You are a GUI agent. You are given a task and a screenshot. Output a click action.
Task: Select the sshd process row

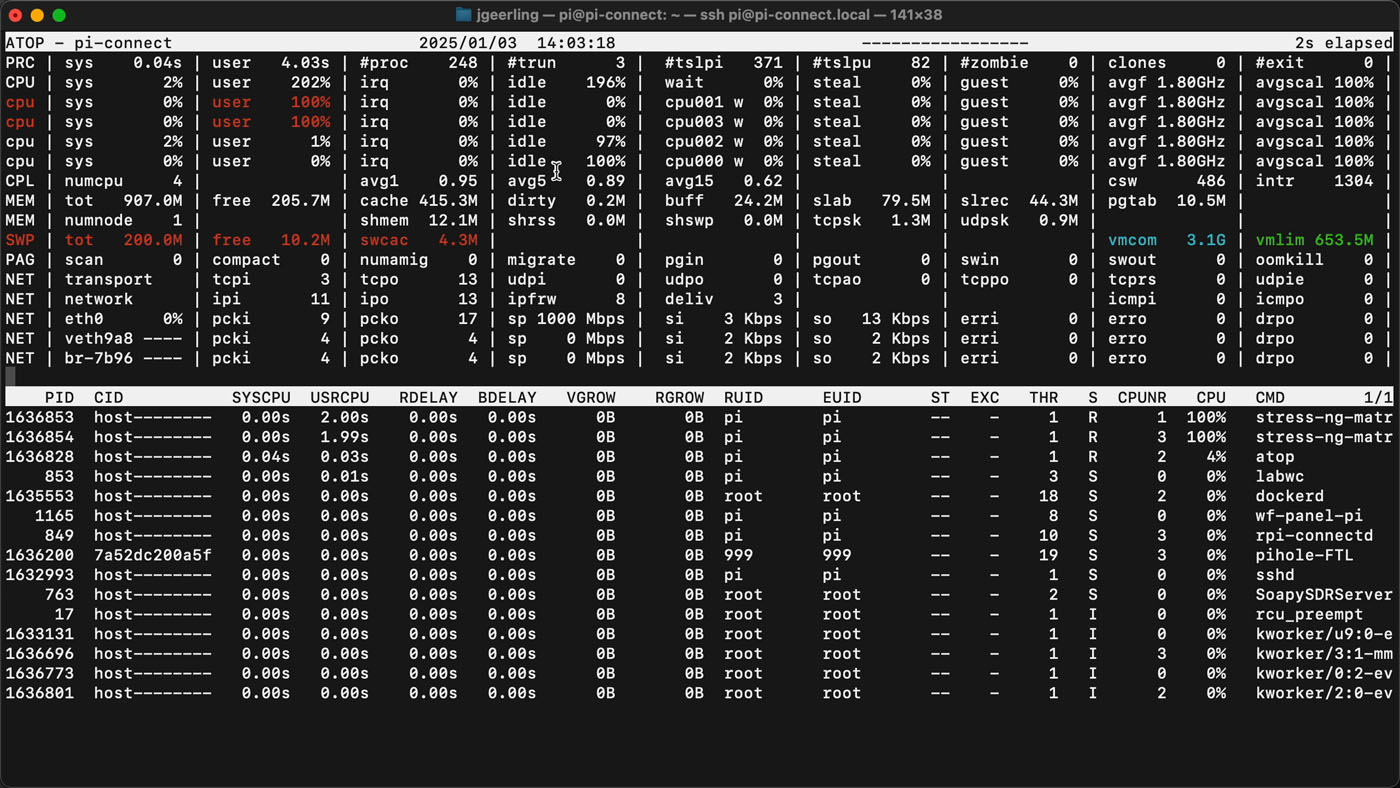coord(1275,575)
